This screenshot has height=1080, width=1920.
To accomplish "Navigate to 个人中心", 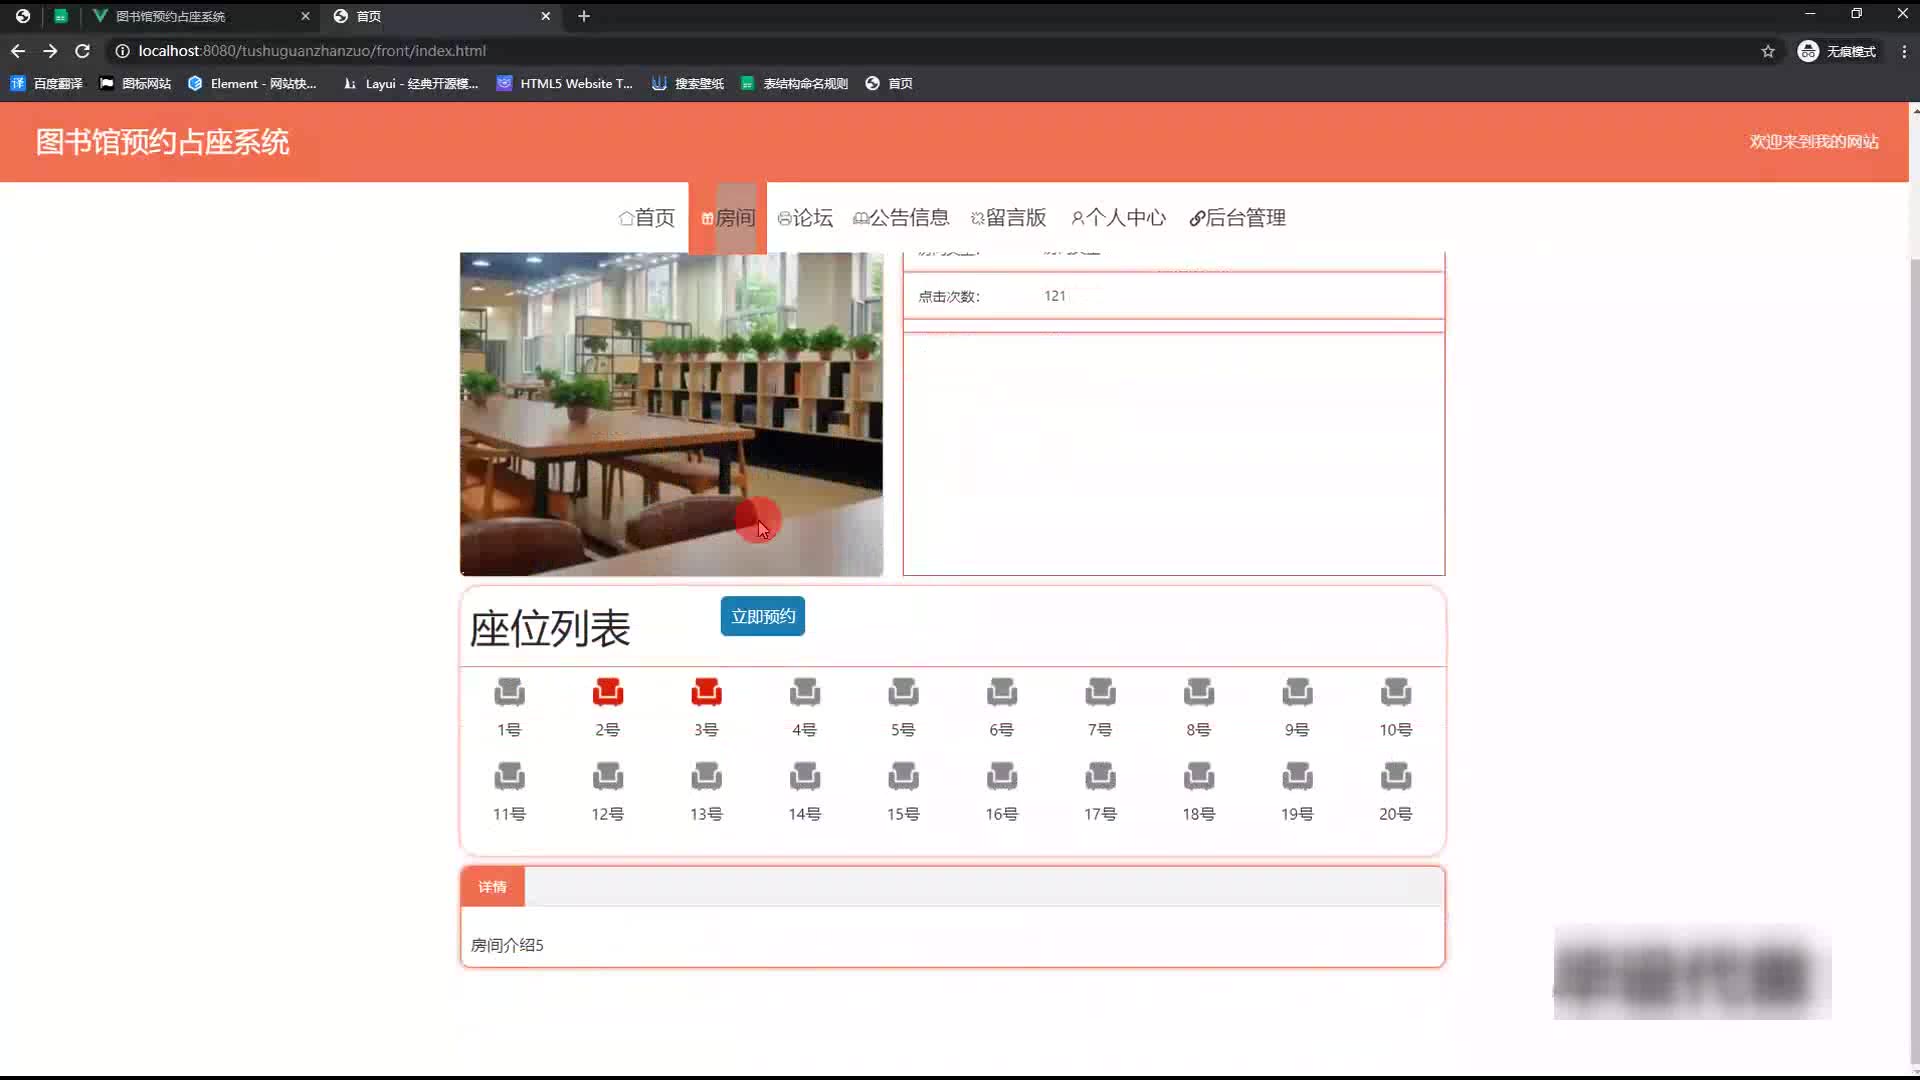I will click(x=1118, y=218).
